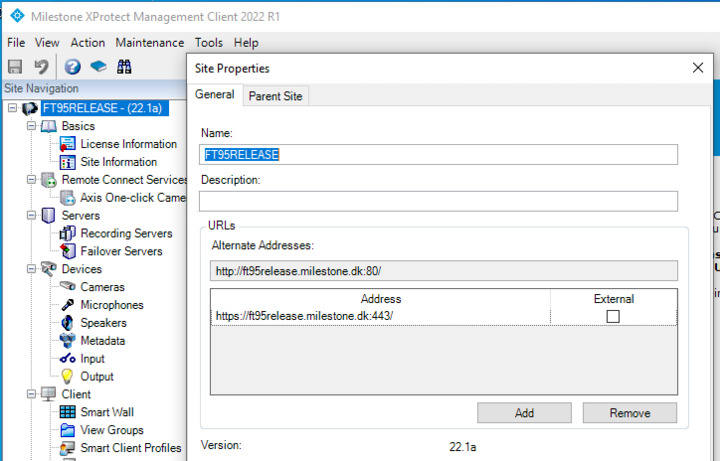The height and width of the screenshot is (461, 720).
Task: Click the Description text field
Action: tap(438, 201)
